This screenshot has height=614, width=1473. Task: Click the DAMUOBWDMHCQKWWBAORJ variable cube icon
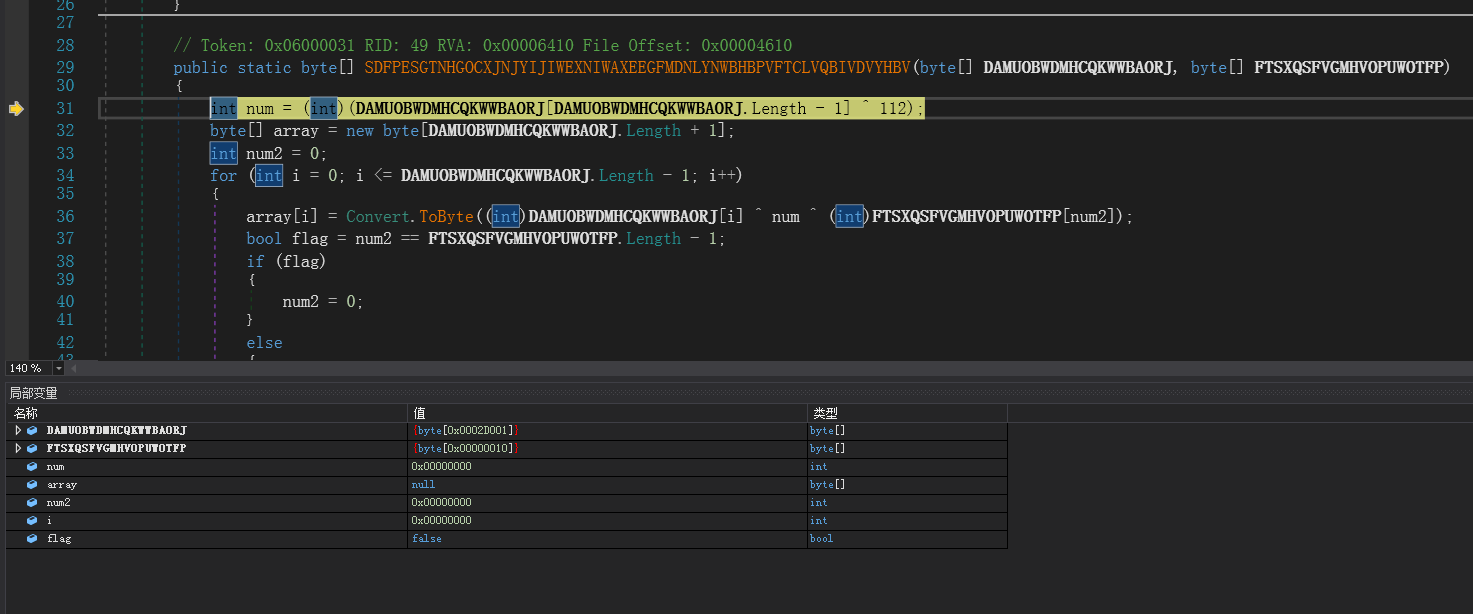(x=33, y=431)
